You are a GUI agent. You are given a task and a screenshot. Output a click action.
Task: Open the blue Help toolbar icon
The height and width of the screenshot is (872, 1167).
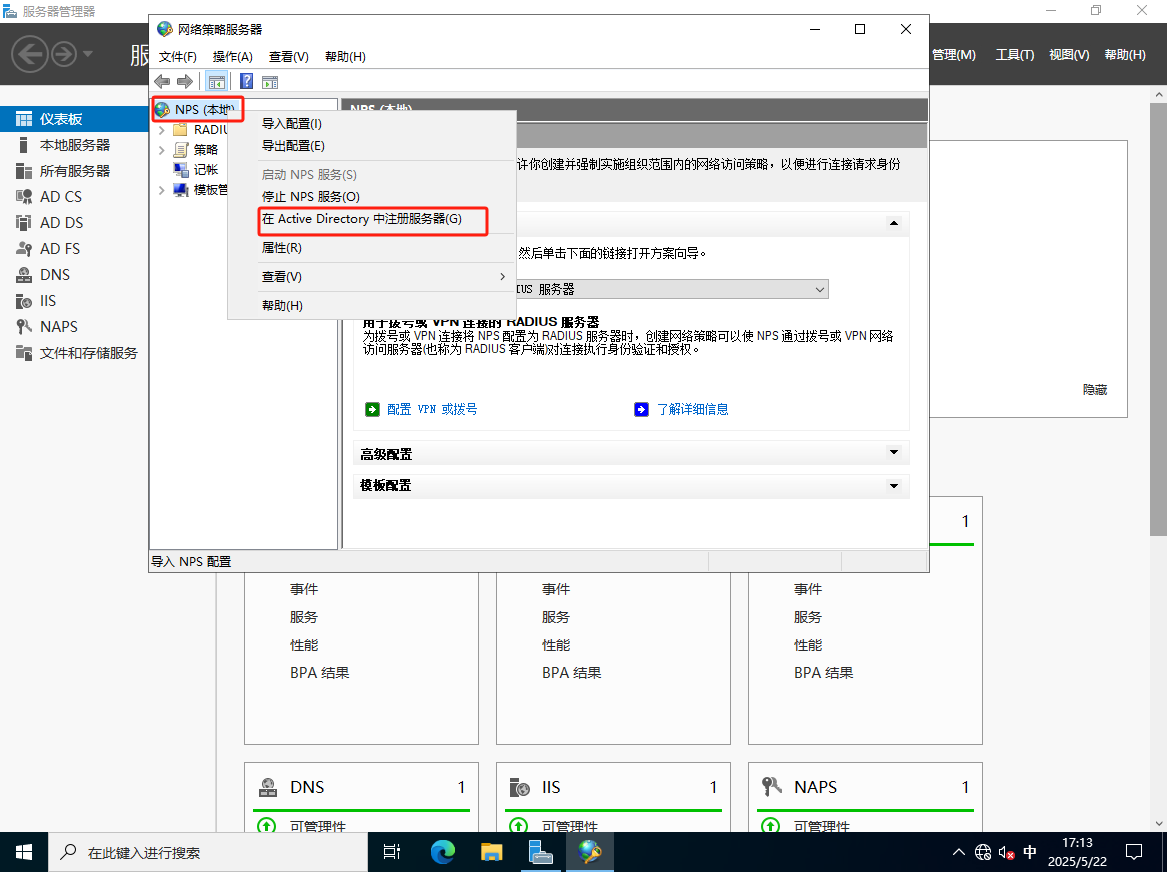(x=246, y=82)
